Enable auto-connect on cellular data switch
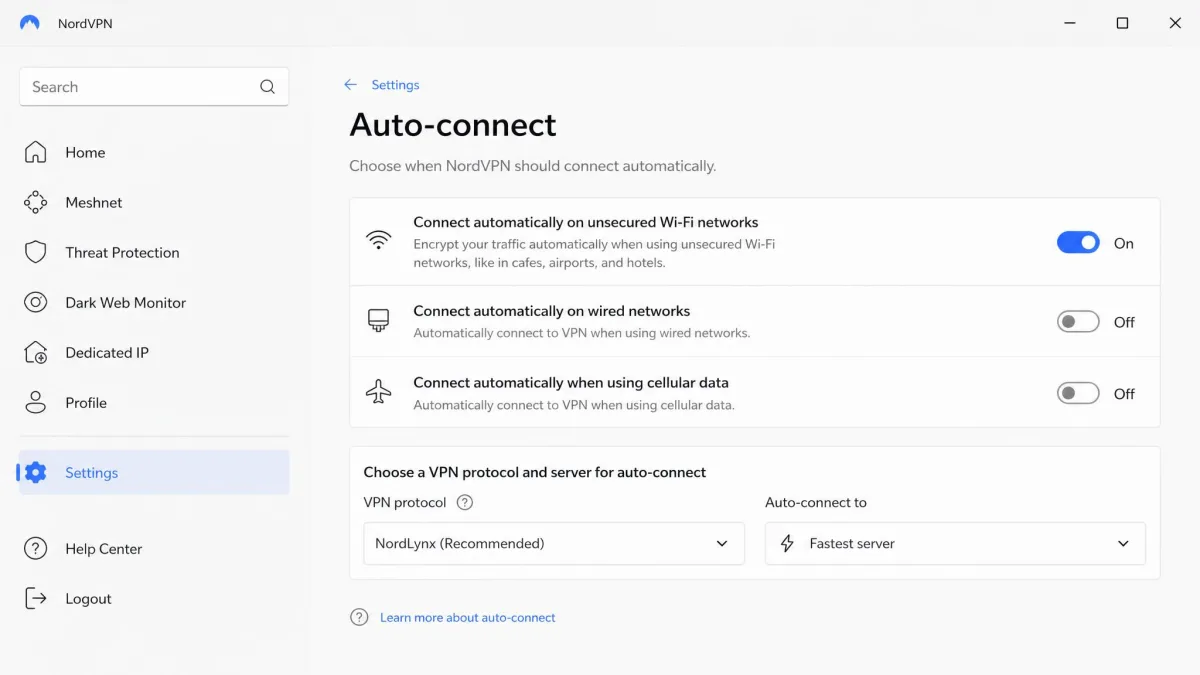The width and height of the screenshot is (1200, 675). pos(1078,394)
